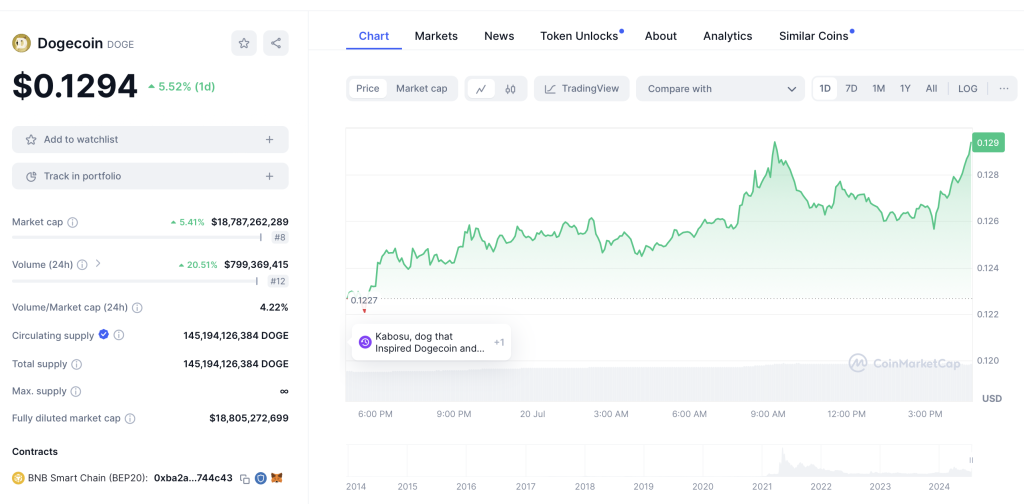Click the info icon beside Volume/Market cap (24h)

[137, 307]
